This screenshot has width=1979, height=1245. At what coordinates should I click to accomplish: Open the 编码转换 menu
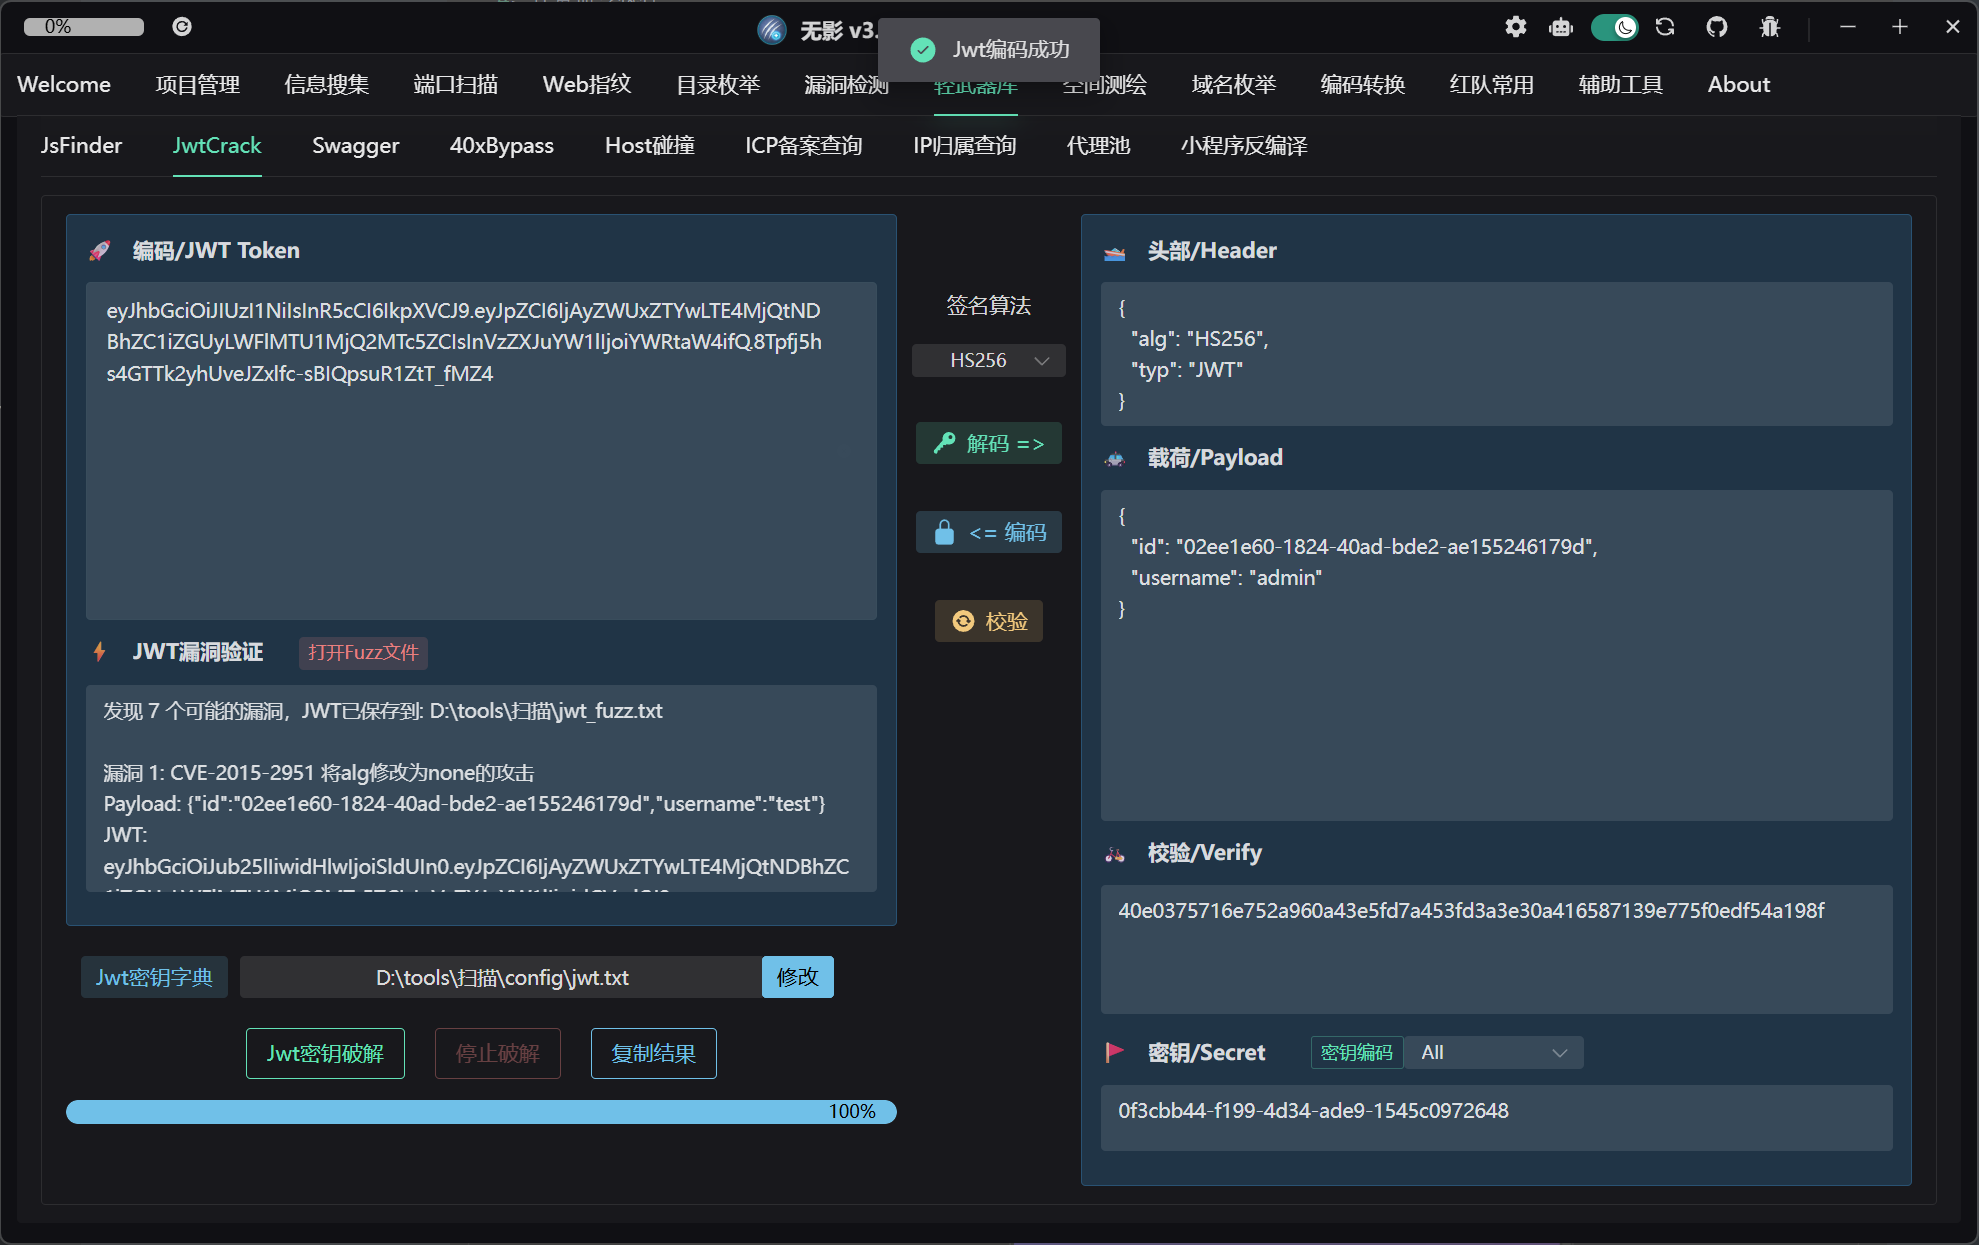coord(1362,85)
